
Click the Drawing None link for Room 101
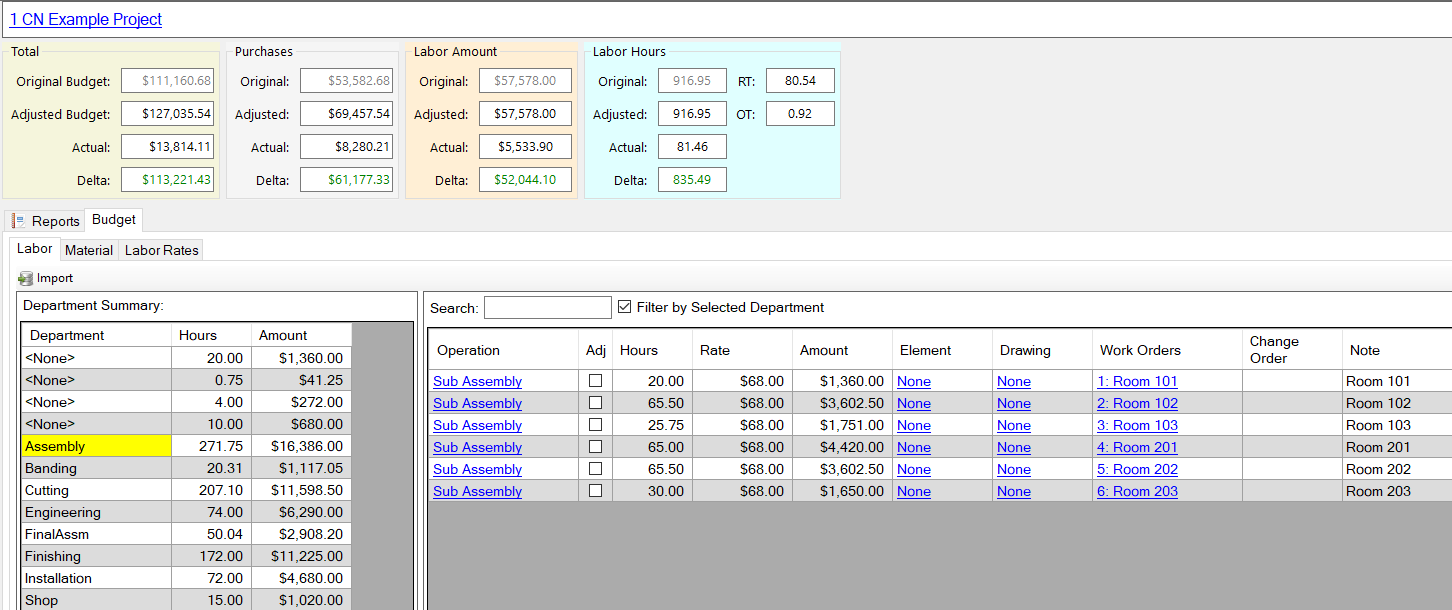tap(1014, 381)
